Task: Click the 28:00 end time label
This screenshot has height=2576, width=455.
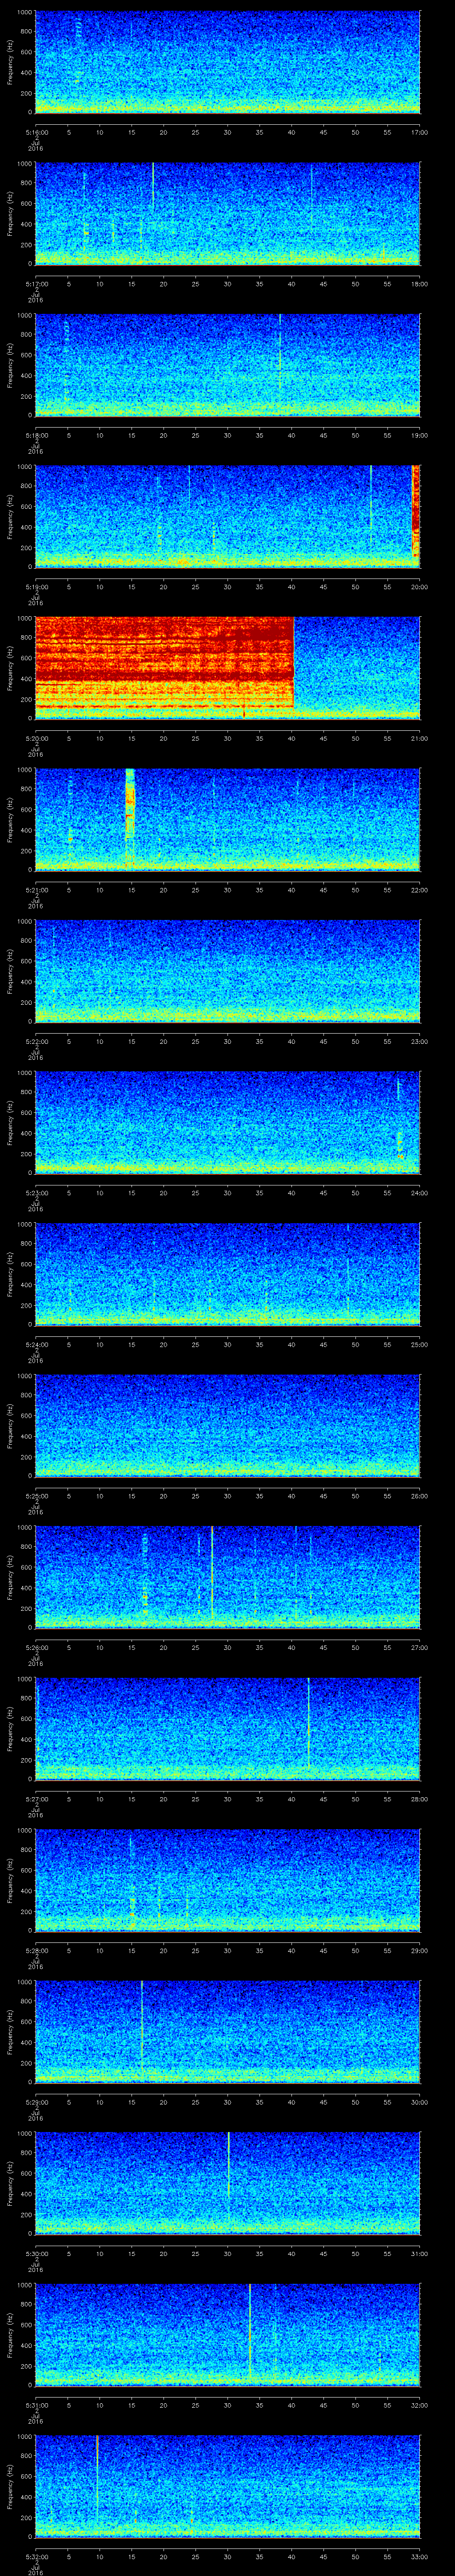Action: coord(419,1798)
